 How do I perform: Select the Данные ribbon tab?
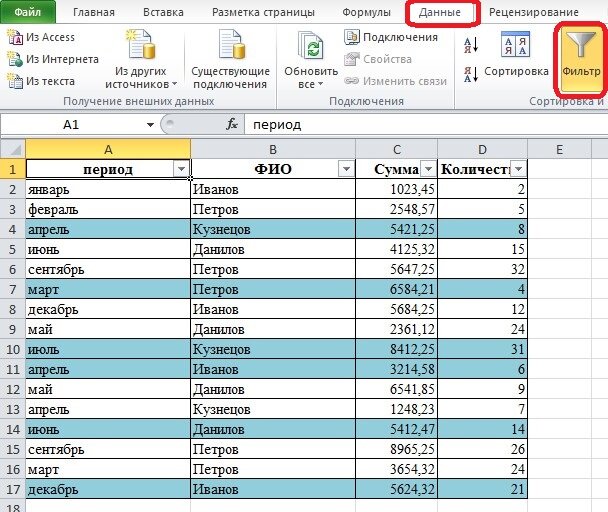coord(440,12)
